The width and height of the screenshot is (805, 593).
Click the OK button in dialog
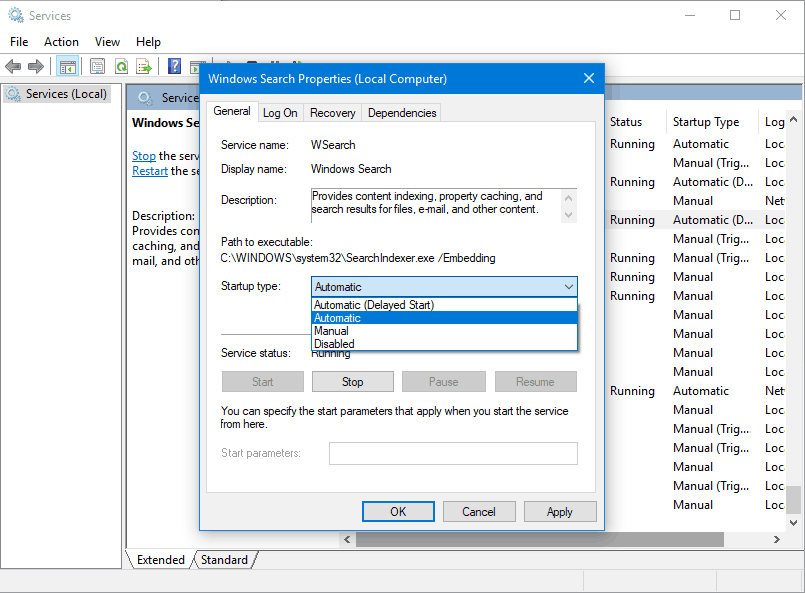(398, 512)
